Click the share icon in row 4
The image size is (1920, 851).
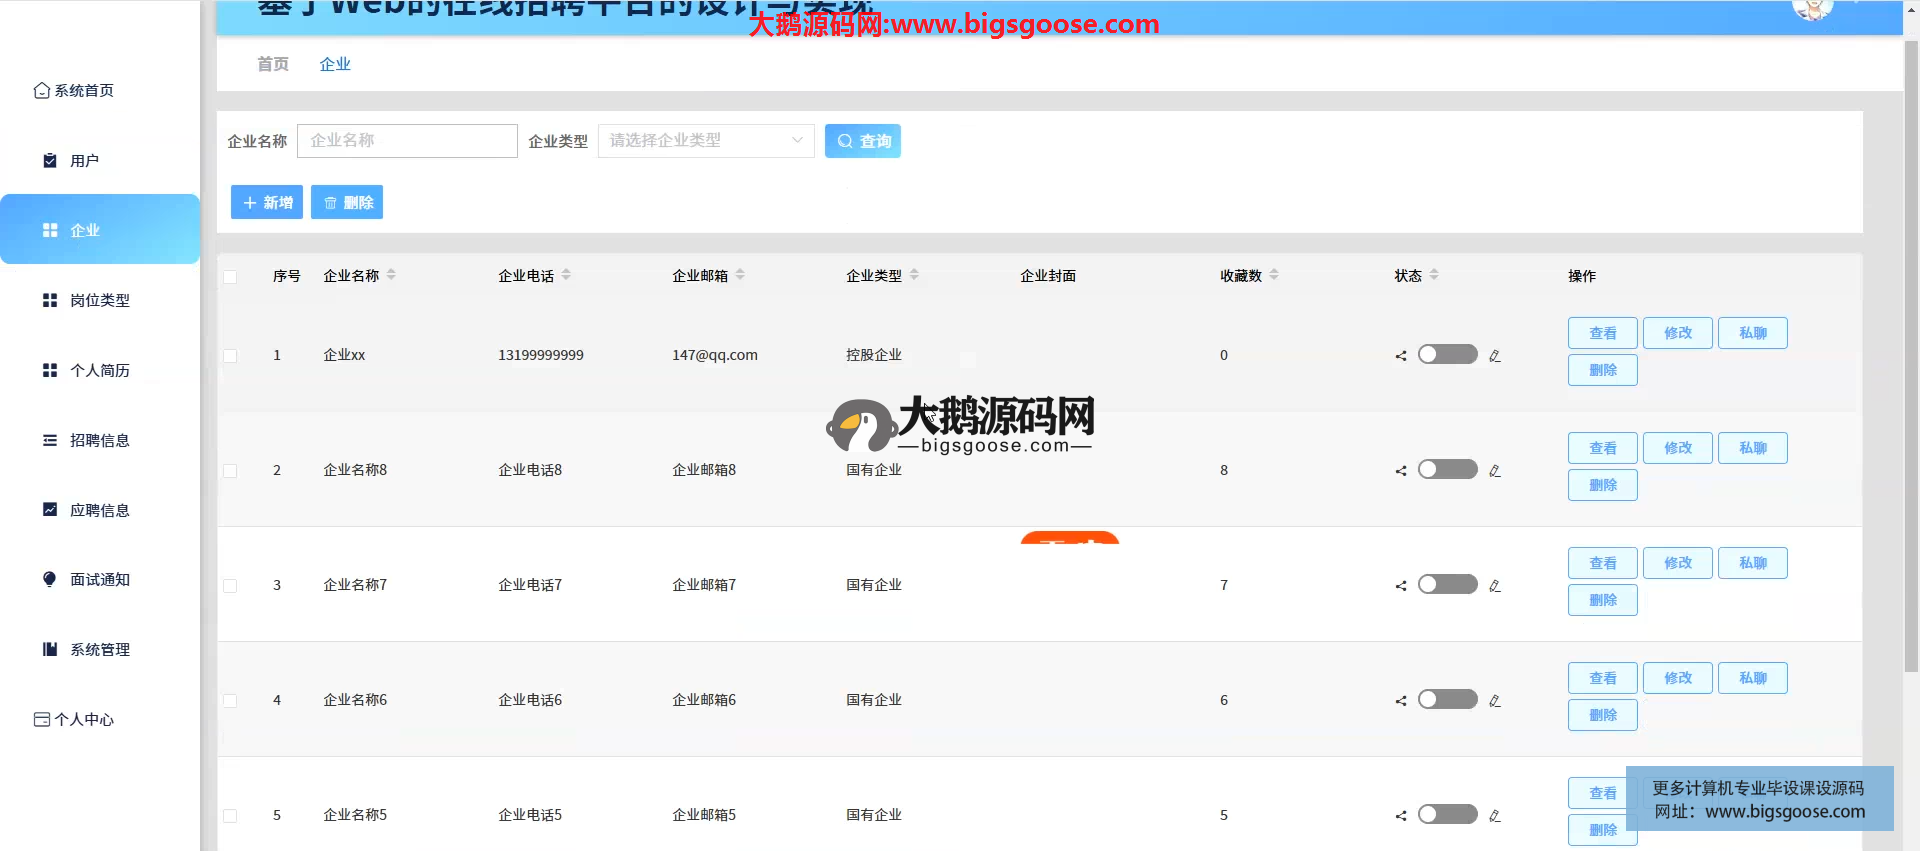click(x=1401, y=701)
